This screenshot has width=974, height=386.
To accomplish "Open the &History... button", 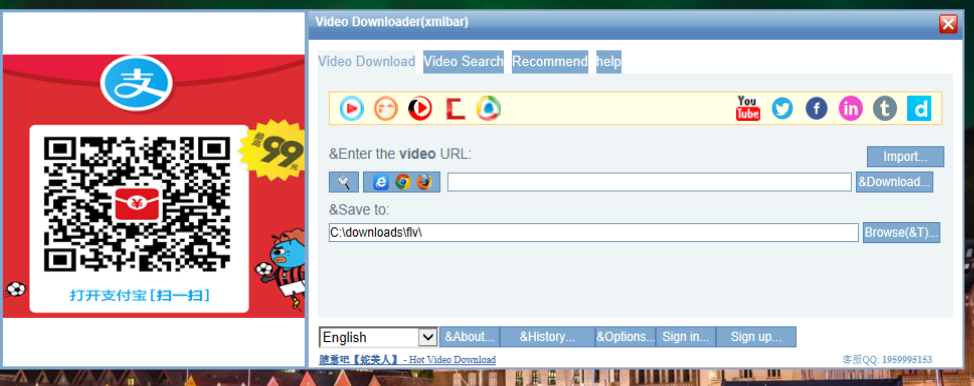I will [547, 337].
